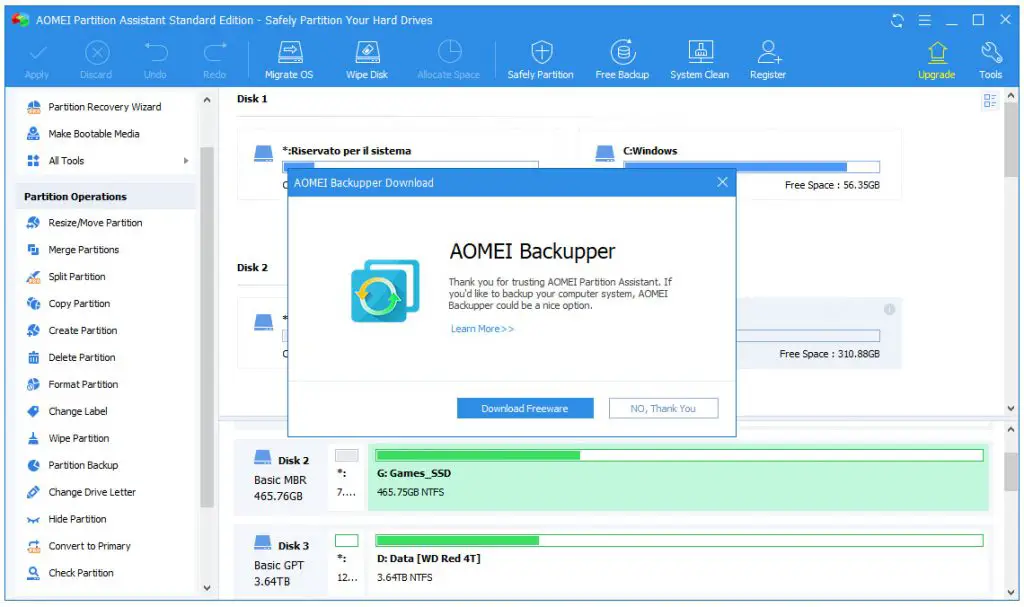The height and width of the screenshot is (607, 1024).
Task: Open Safely Partition feature
Action: [x=541, y=60]
